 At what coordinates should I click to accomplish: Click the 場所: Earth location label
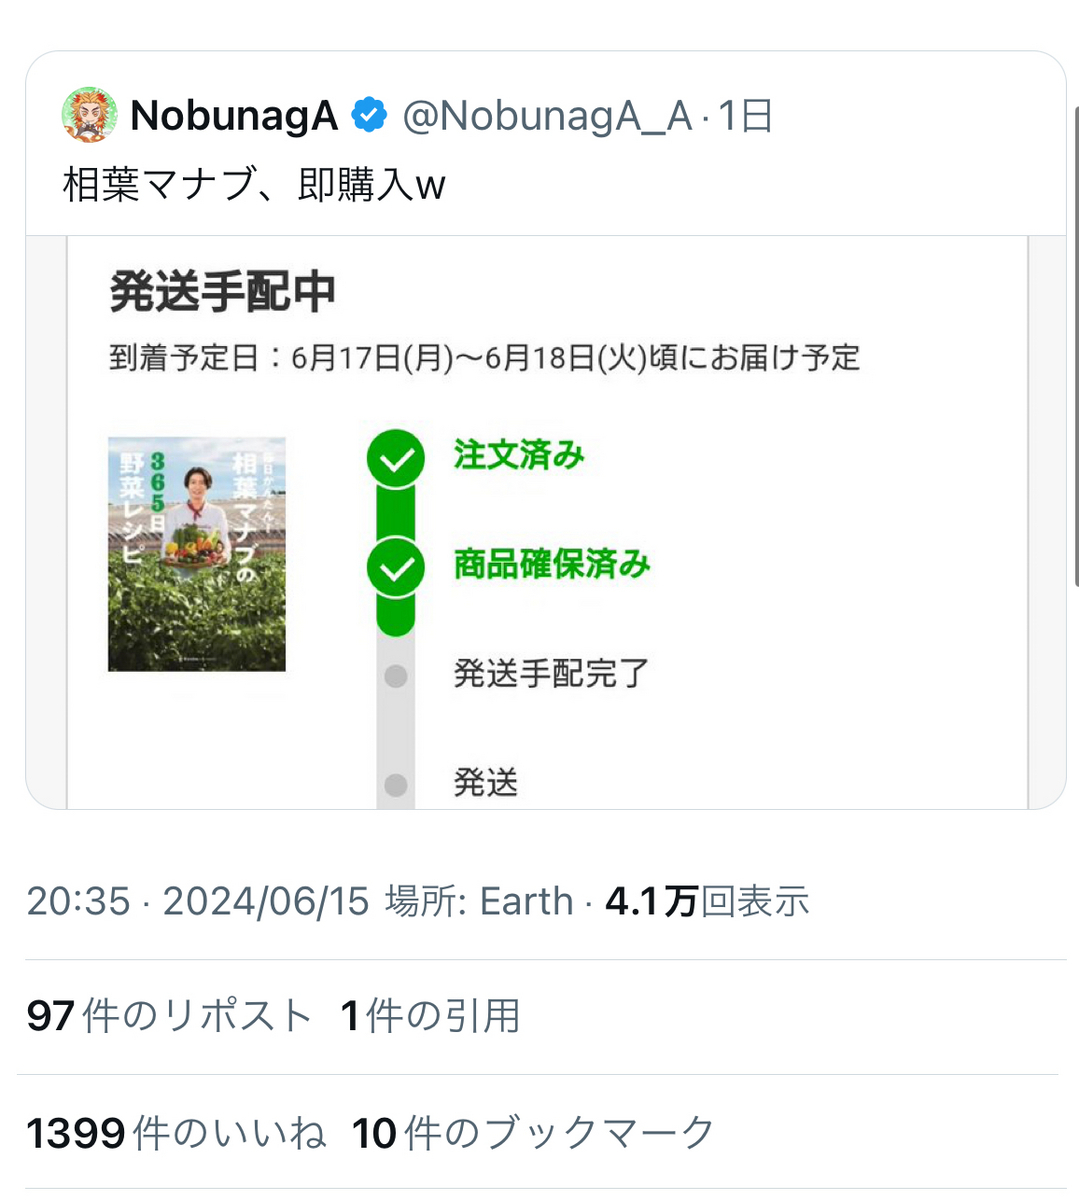(x=479, y=901)
